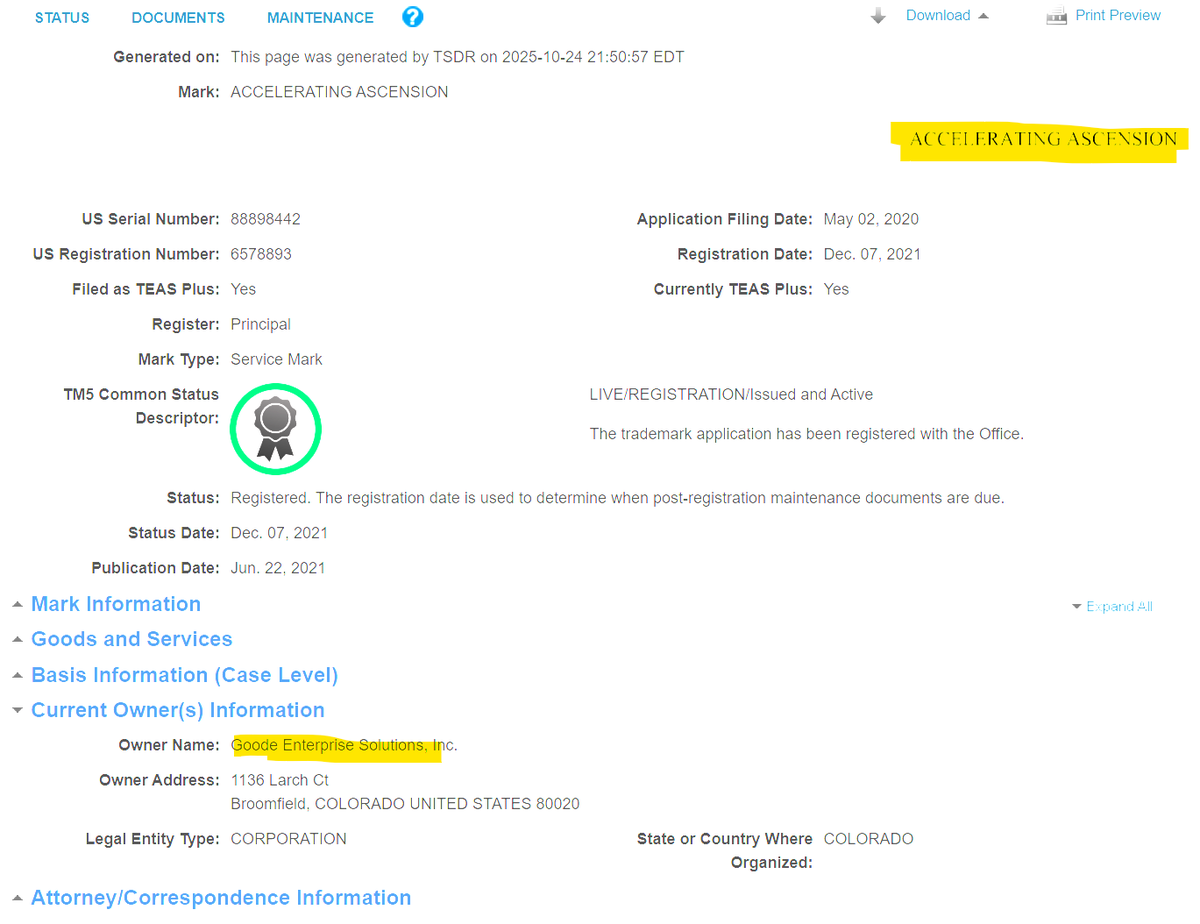Click the TSDR generated timestamp text
Image resolution: width=1200 pixels, height=924 pixels.
pyautogui.click(x=458, y=57)
